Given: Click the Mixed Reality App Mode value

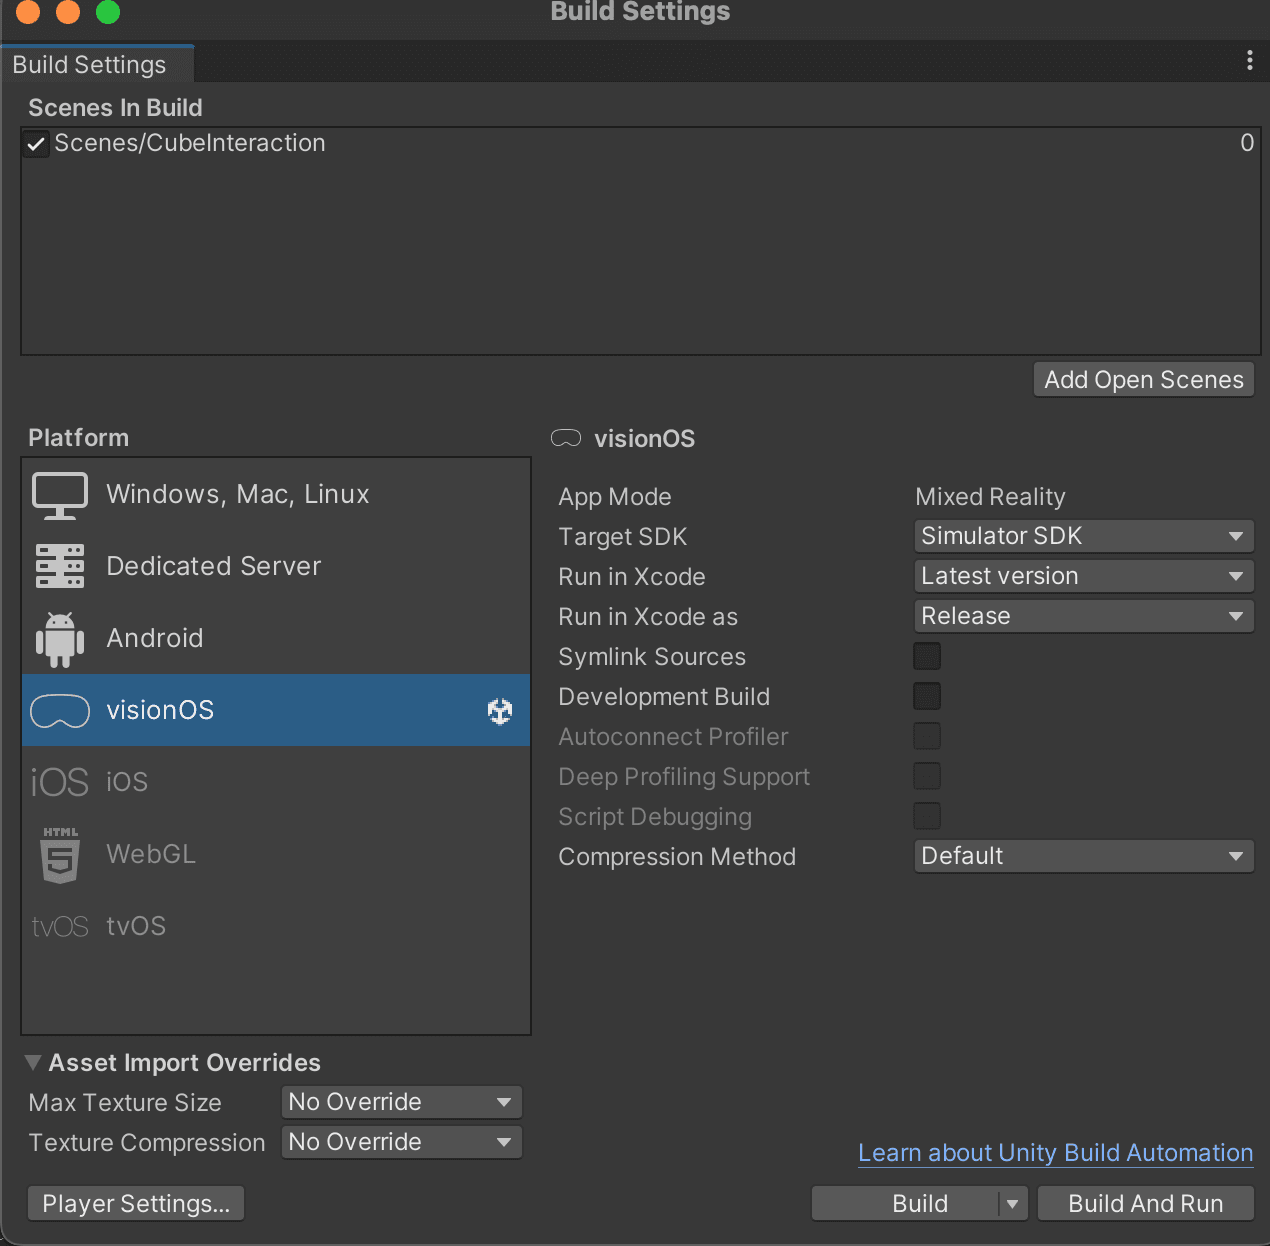Looking at the screenshot, I should click(990, 497).
